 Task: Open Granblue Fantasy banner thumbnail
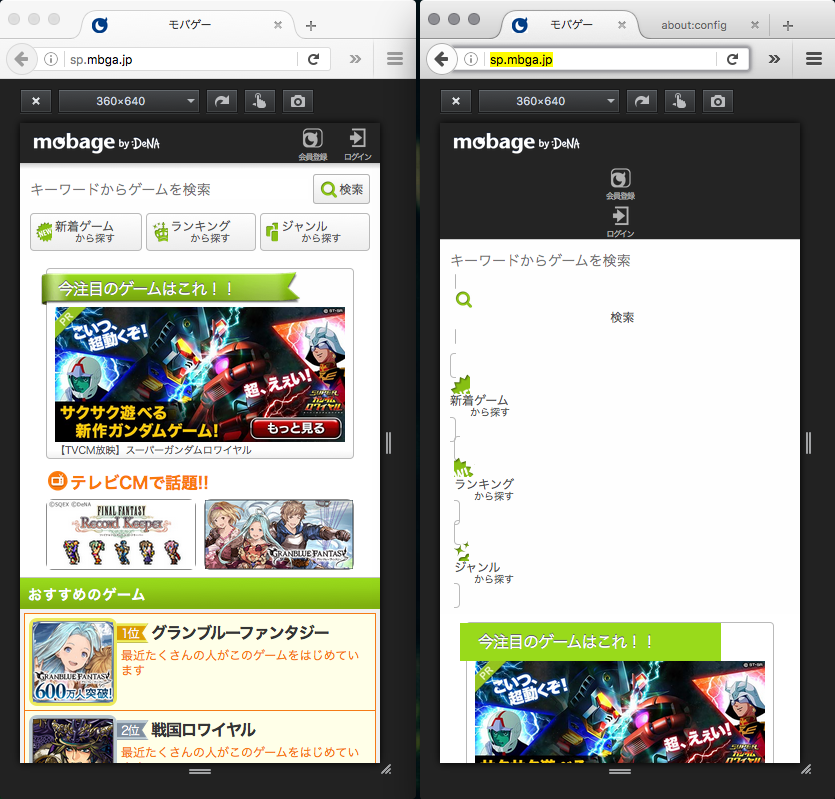[x=279, y=534]
